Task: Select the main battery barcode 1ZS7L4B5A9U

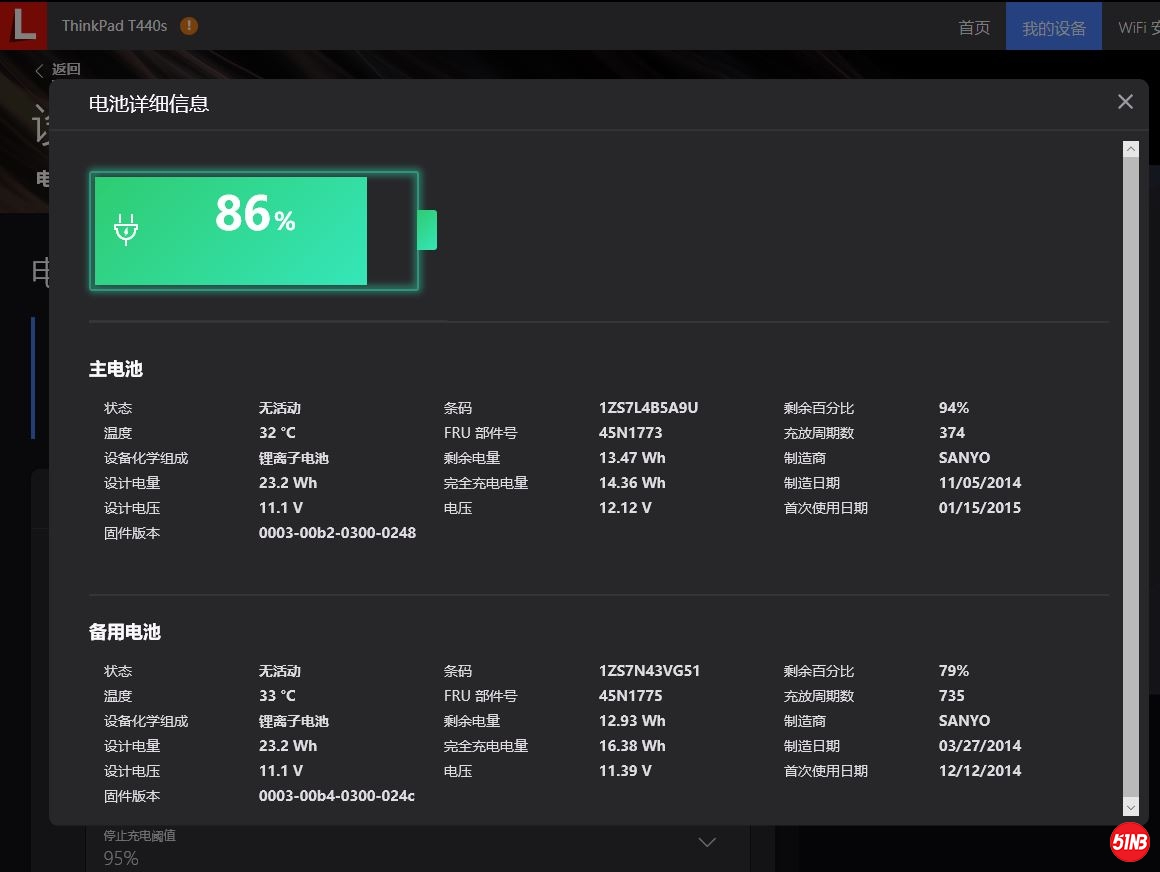Action: 648,408
